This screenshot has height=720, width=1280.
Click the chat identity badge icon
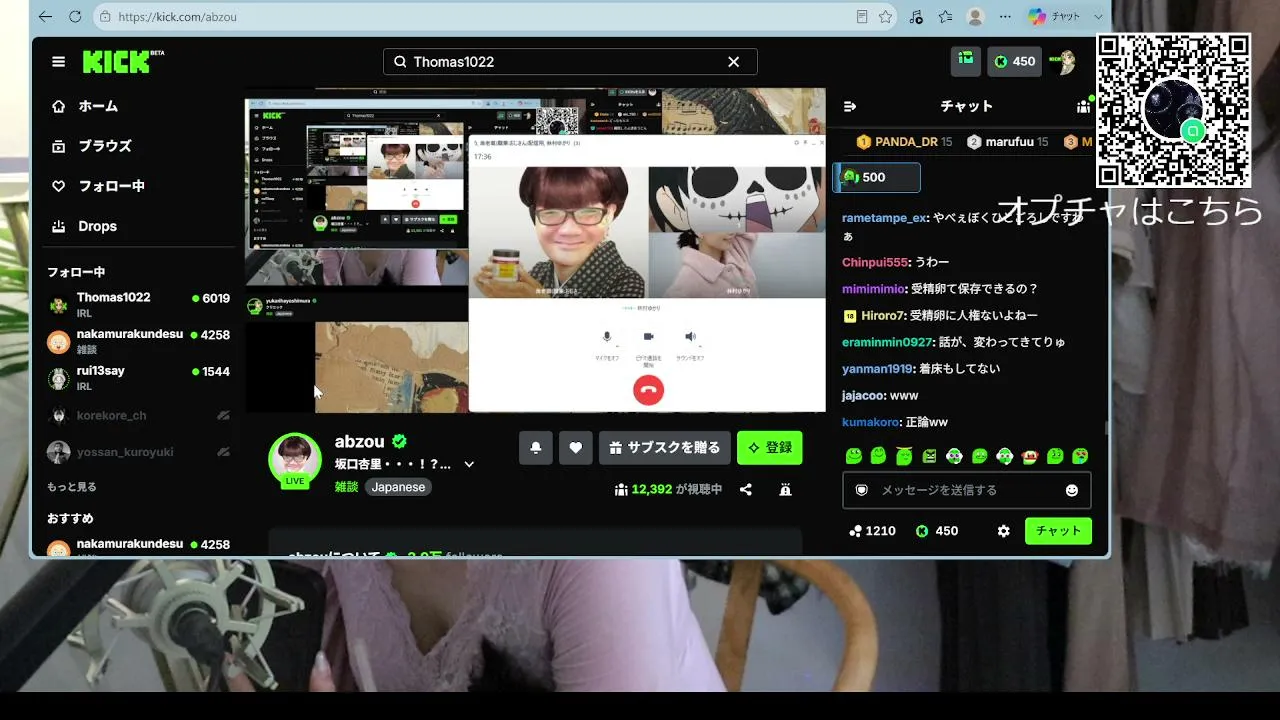[x=861, y=490]
